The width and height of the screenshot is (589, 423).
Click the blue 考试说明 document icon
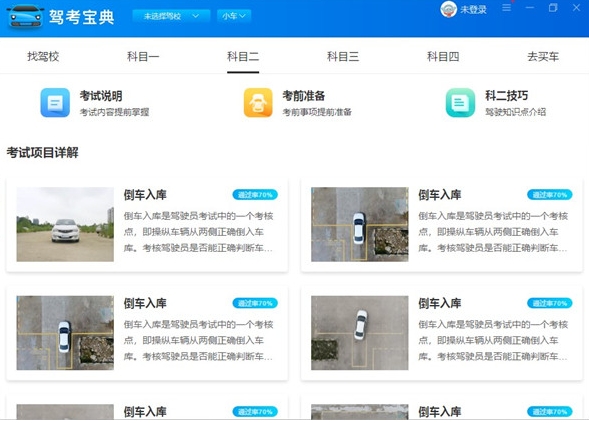(x=55, y=103)
